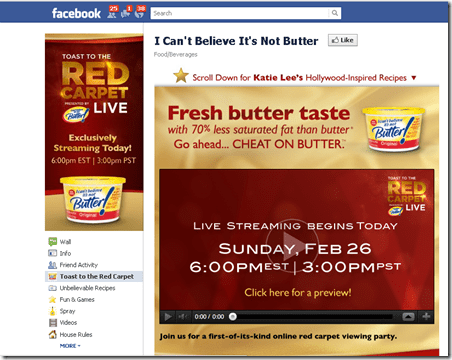The image size is (452, 360).
Task: Open the Videos tab
Action: [68, 323]
